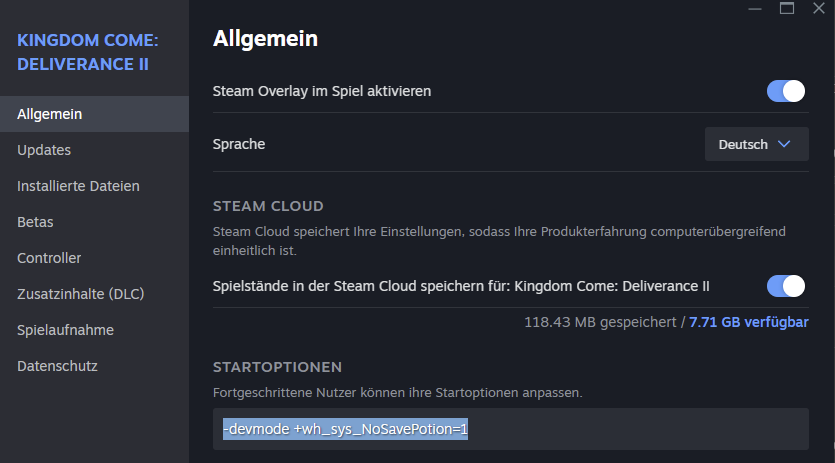
Task: Turn off Steam Cloud Spielstände toggle
Action: coord(786,286)
